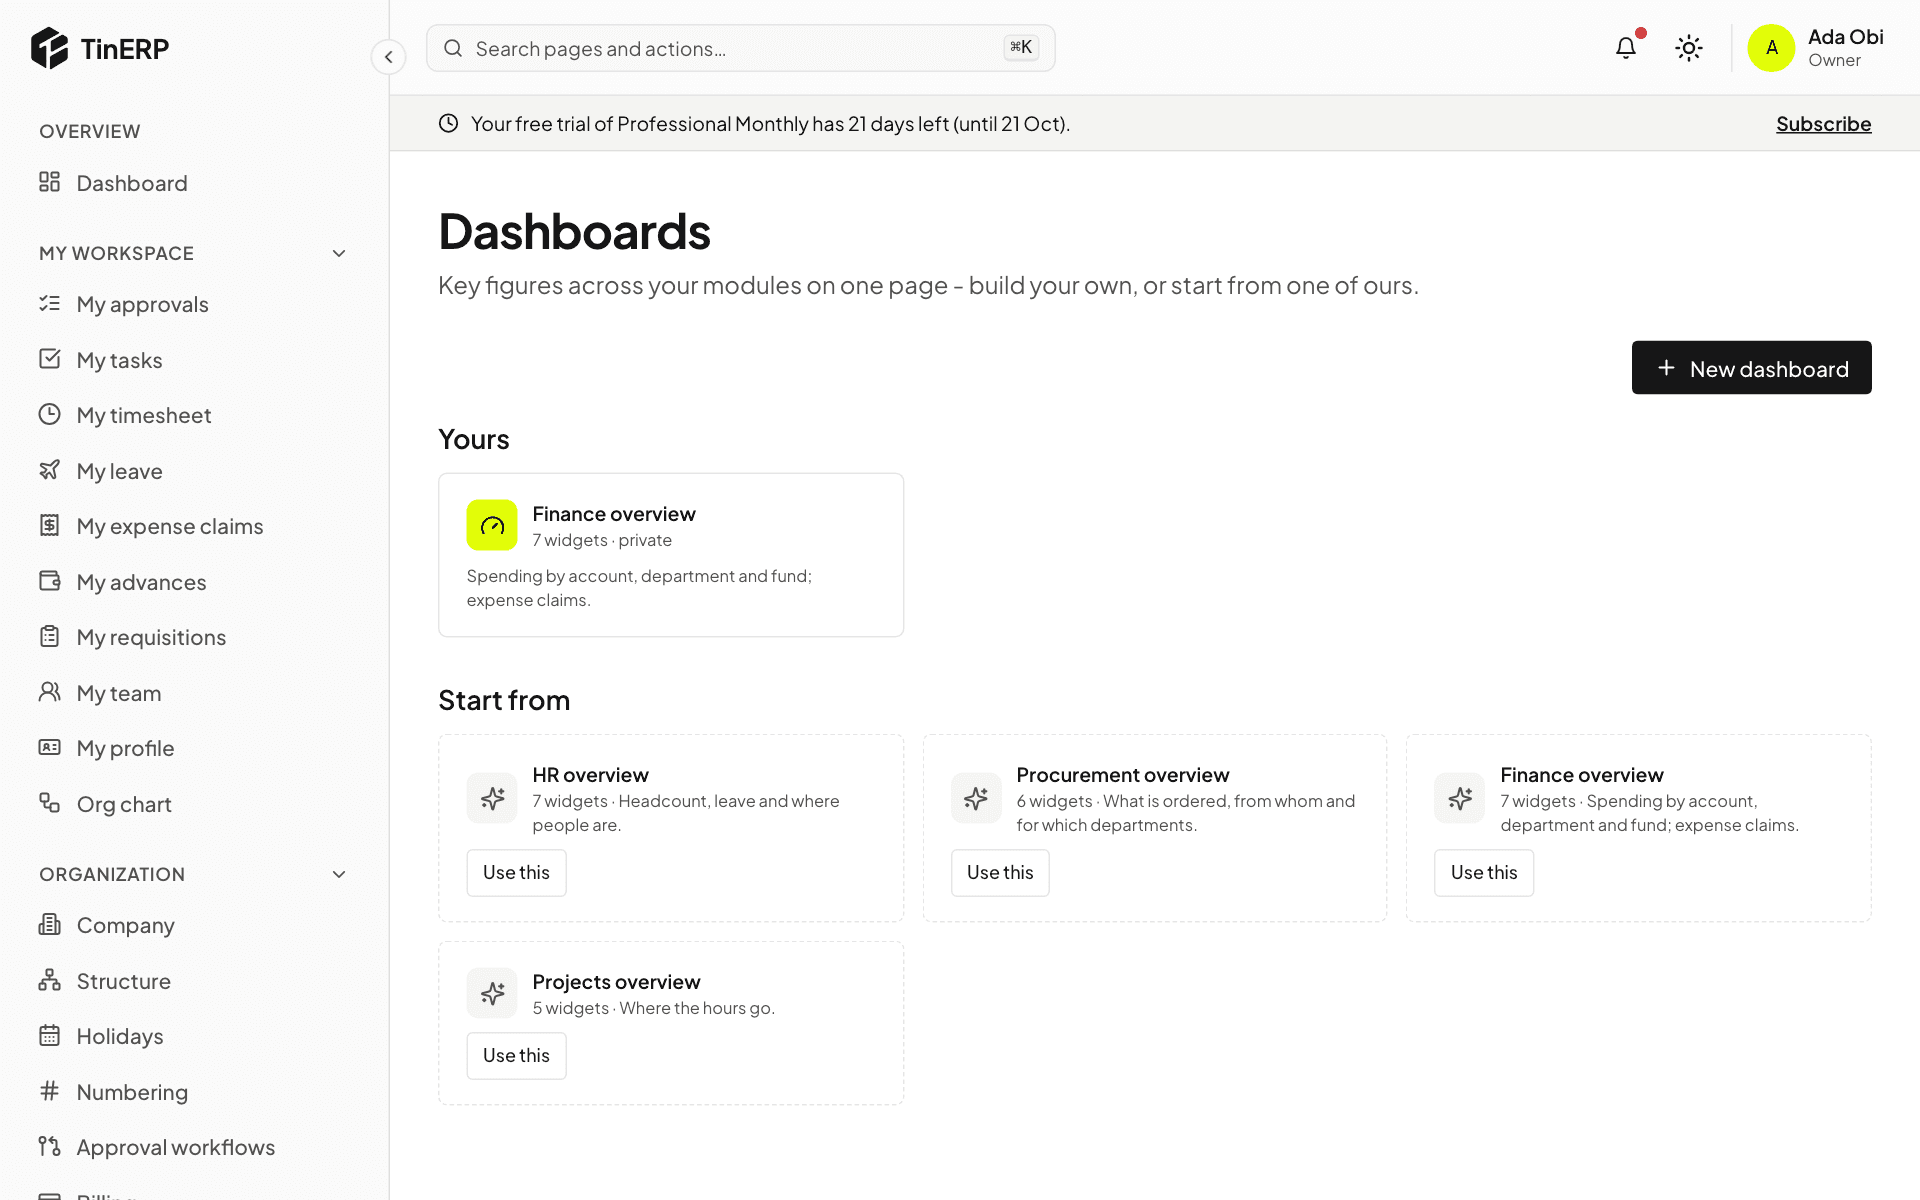Viewport: 1920px width, 1200px height.
Task: Click the Projects overview sparkle icon
Action: [x=492, y=993]
